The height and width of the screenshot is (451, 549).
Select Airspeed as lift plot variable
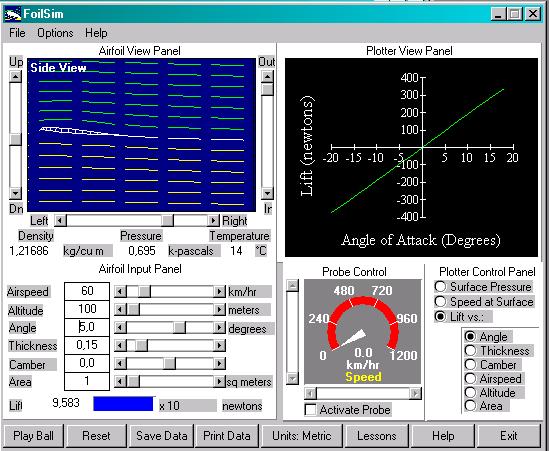[470, 379]
